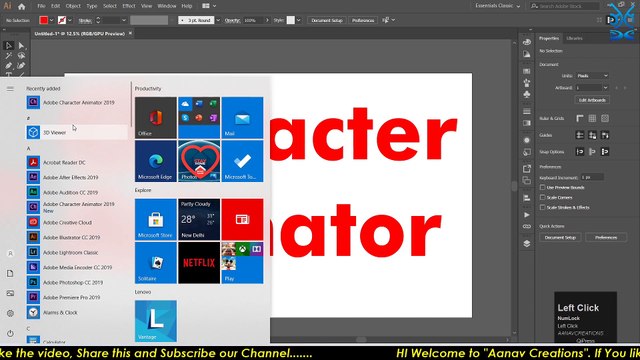Click the Start menu Power icon
640x360 pixels.
(x=10, y=333)
